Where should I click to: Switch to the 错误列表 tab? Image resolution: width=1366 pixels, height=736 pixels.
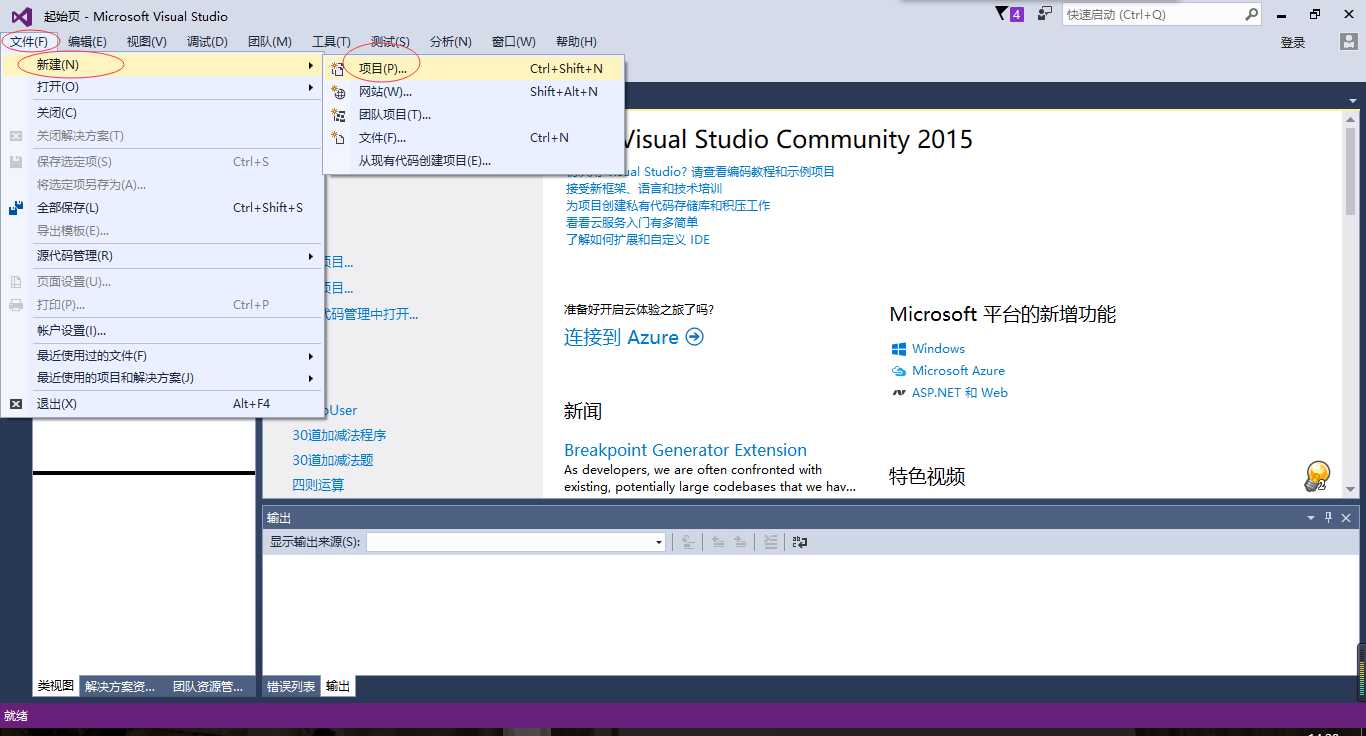pos(291,686)
